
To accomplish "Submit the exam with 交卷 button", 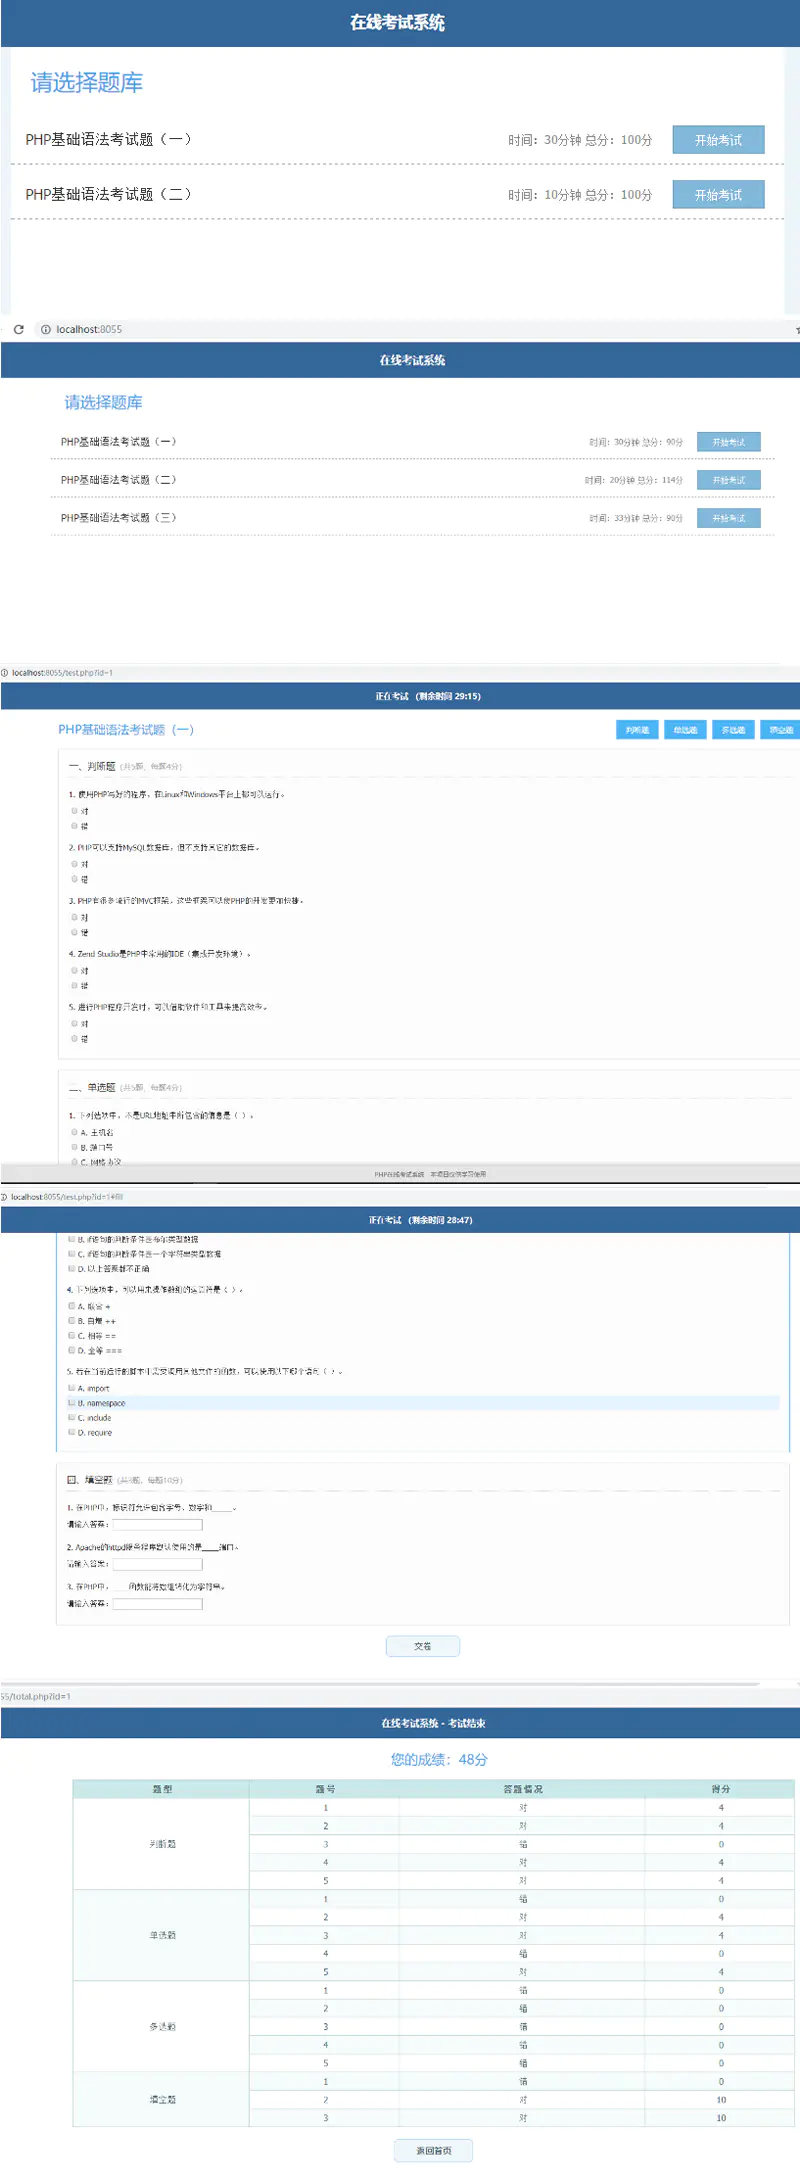I will (422, 1646).
